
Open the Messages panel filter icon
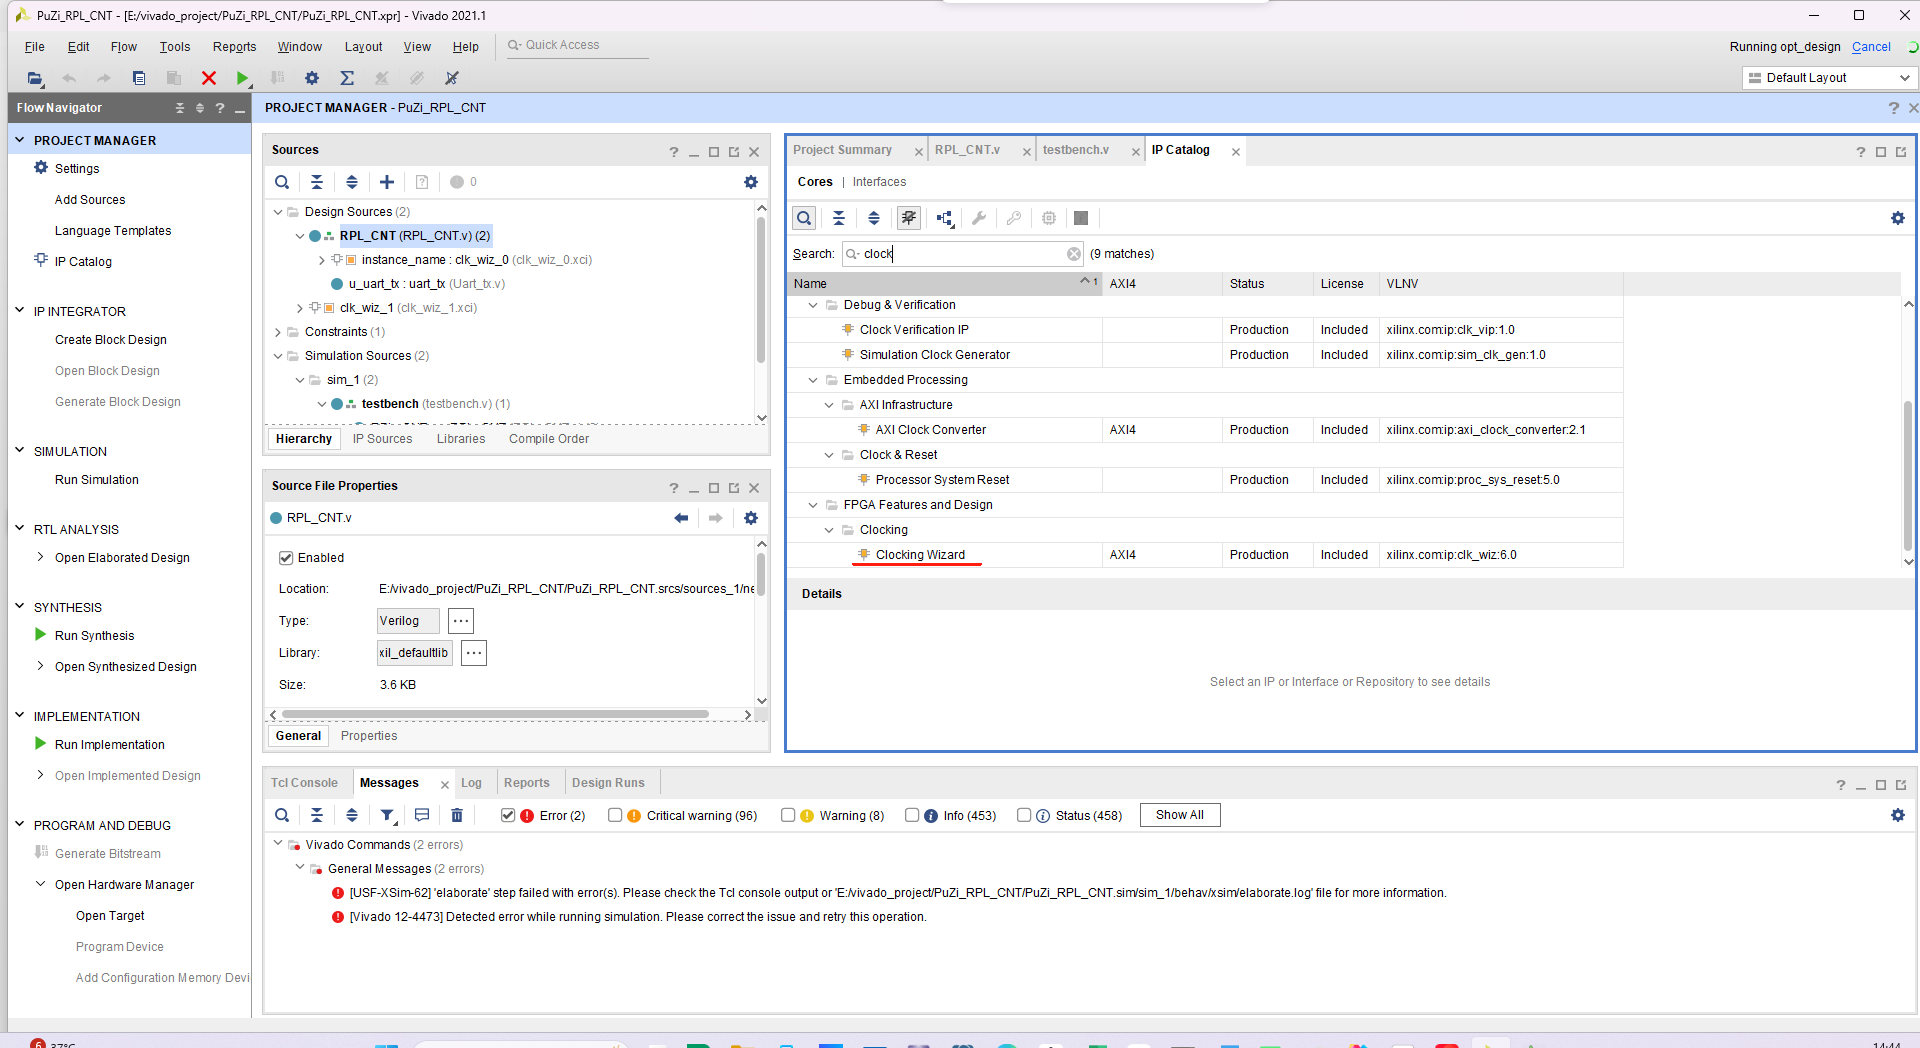386,815
